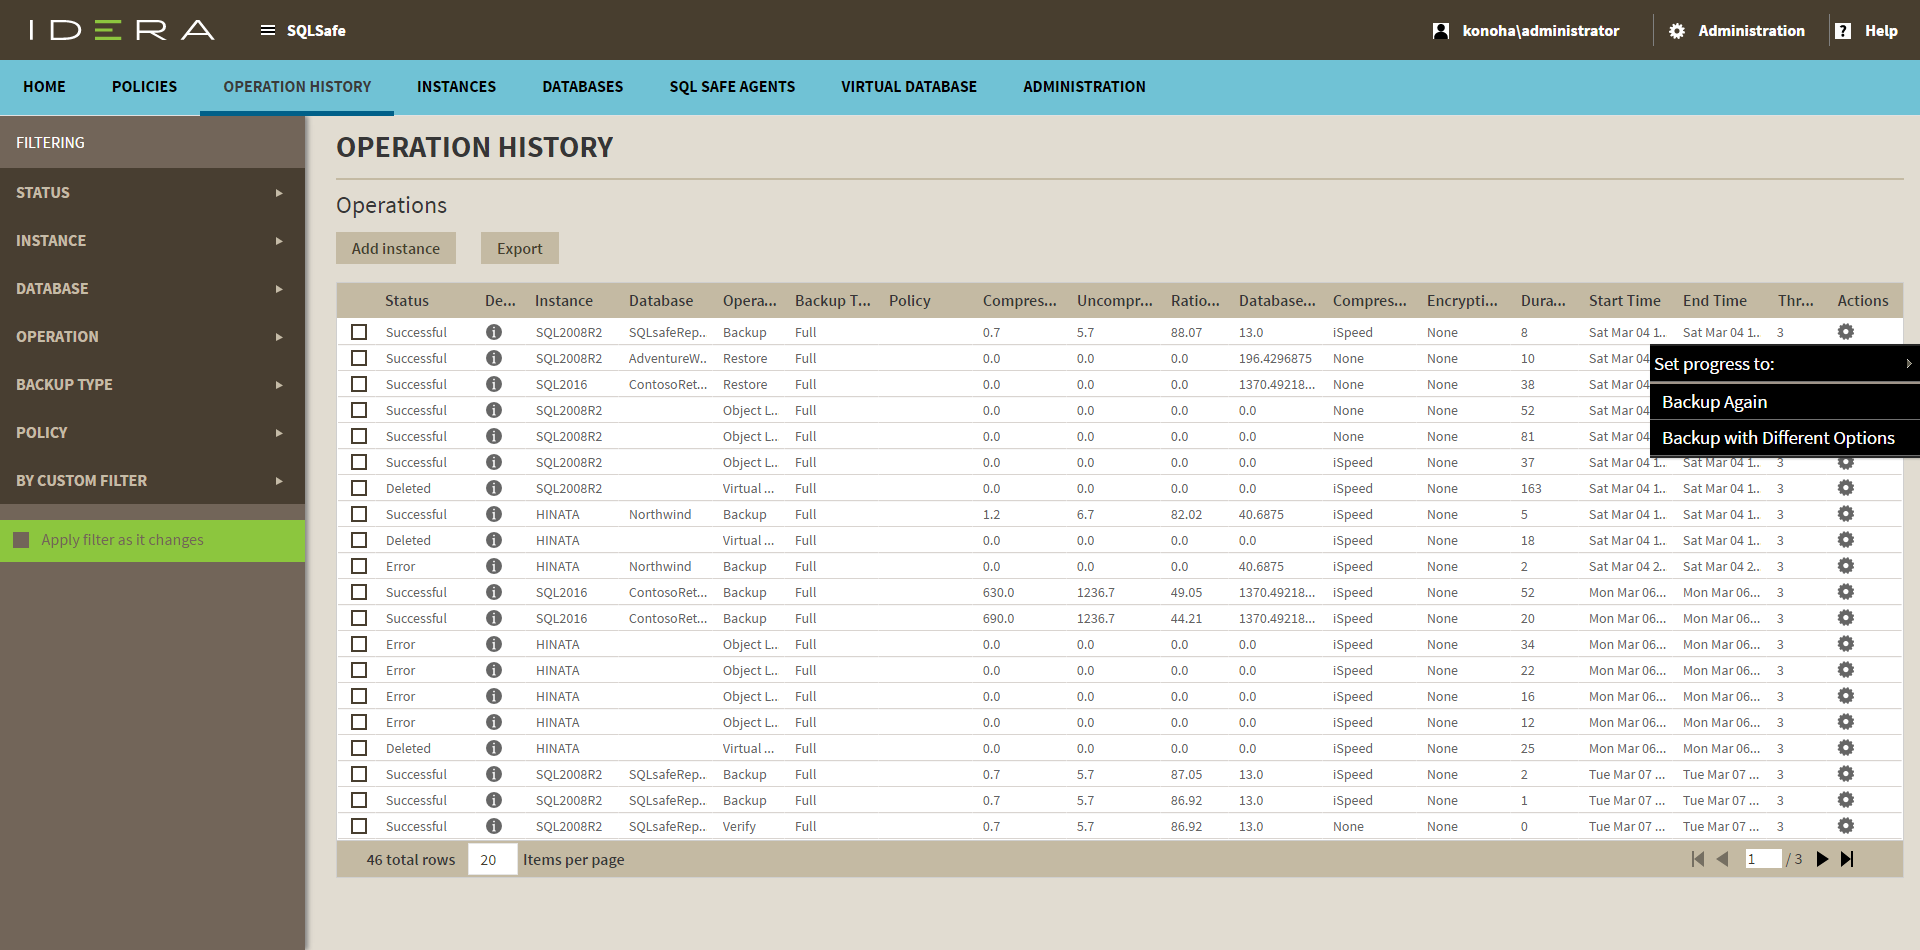Open the SQLSafe hamburger menu icon
1920x950 pixels.
tap(267, 30)
